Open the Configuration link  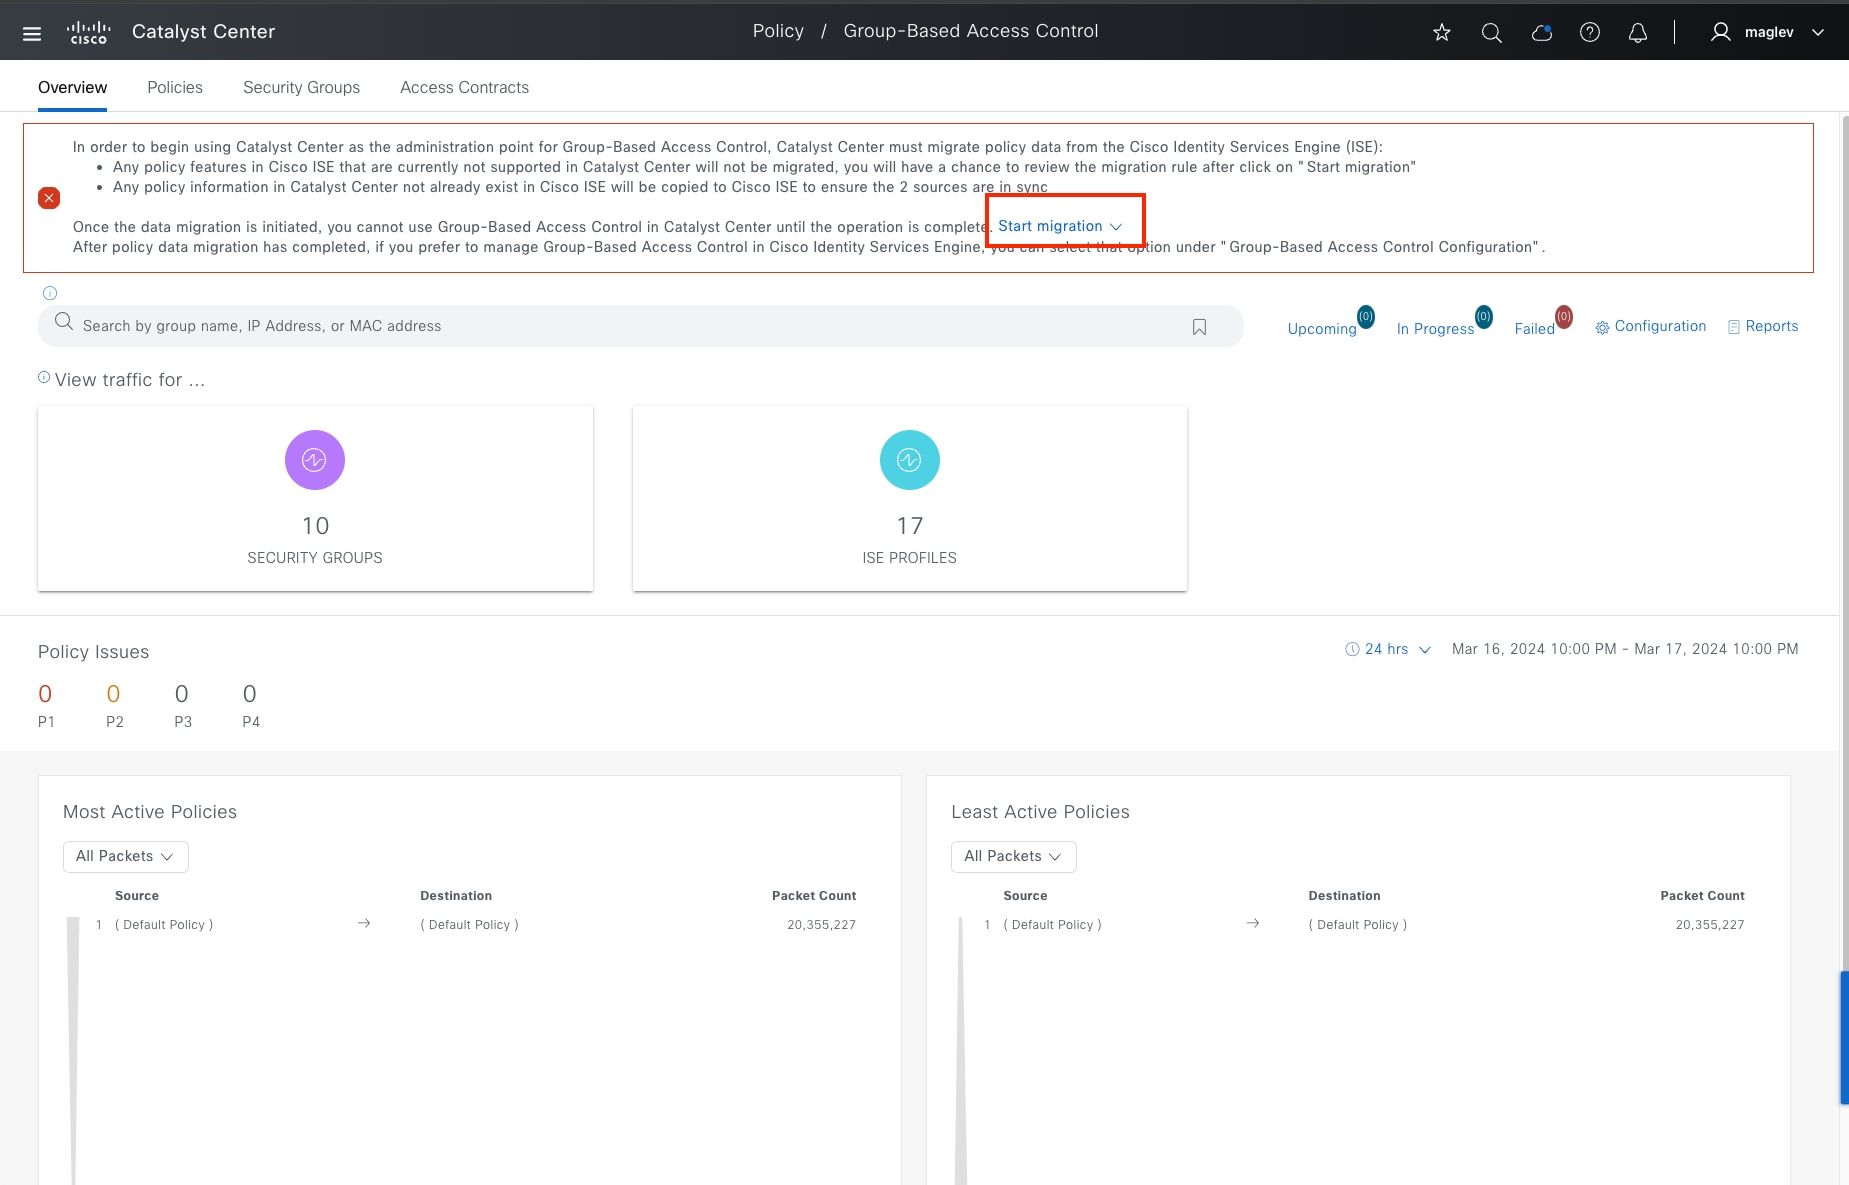1651,326
